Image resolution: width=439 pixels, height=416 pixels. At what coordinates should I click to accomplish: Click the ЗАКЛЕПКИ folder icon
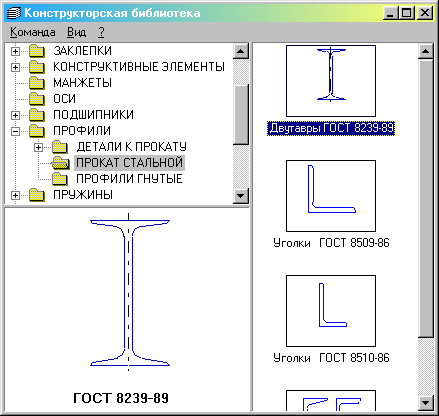(x=37, y=51)
